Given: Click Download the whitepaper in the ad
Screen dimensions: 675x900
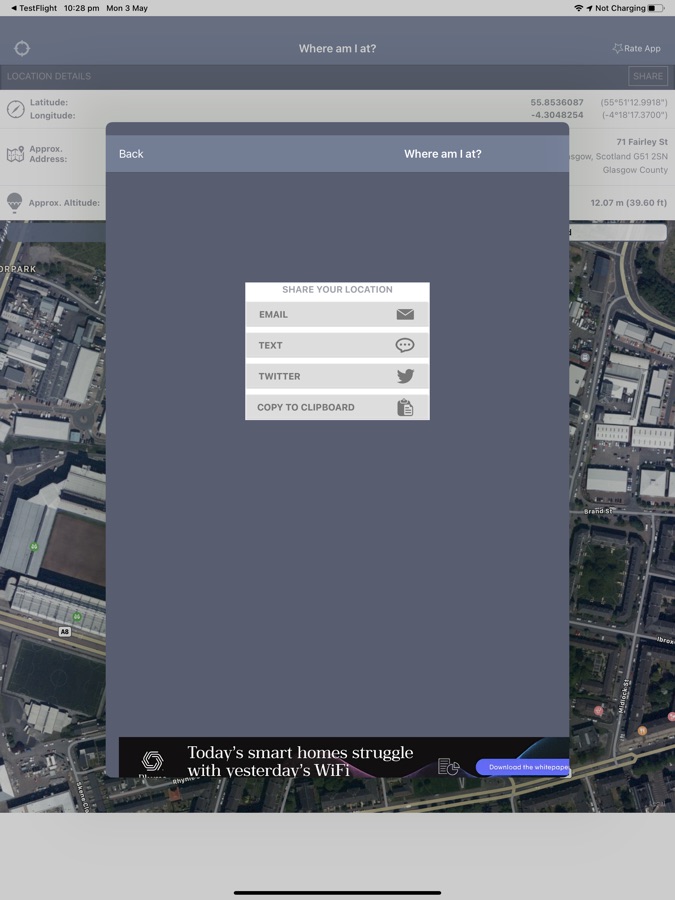Looking at the screenshot, I should pos(527,767).
